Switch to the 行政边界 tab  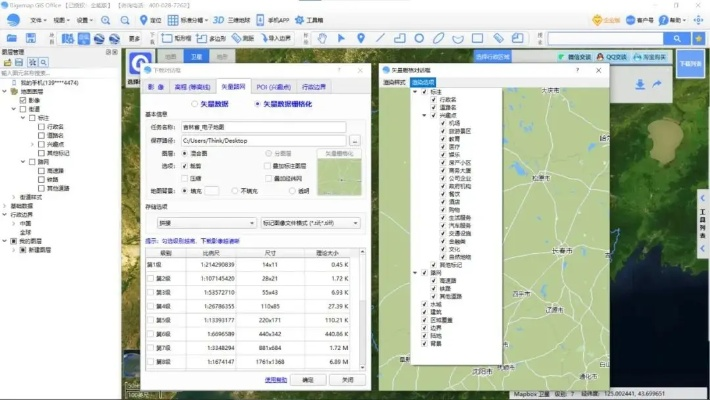[x=313, y=87]
